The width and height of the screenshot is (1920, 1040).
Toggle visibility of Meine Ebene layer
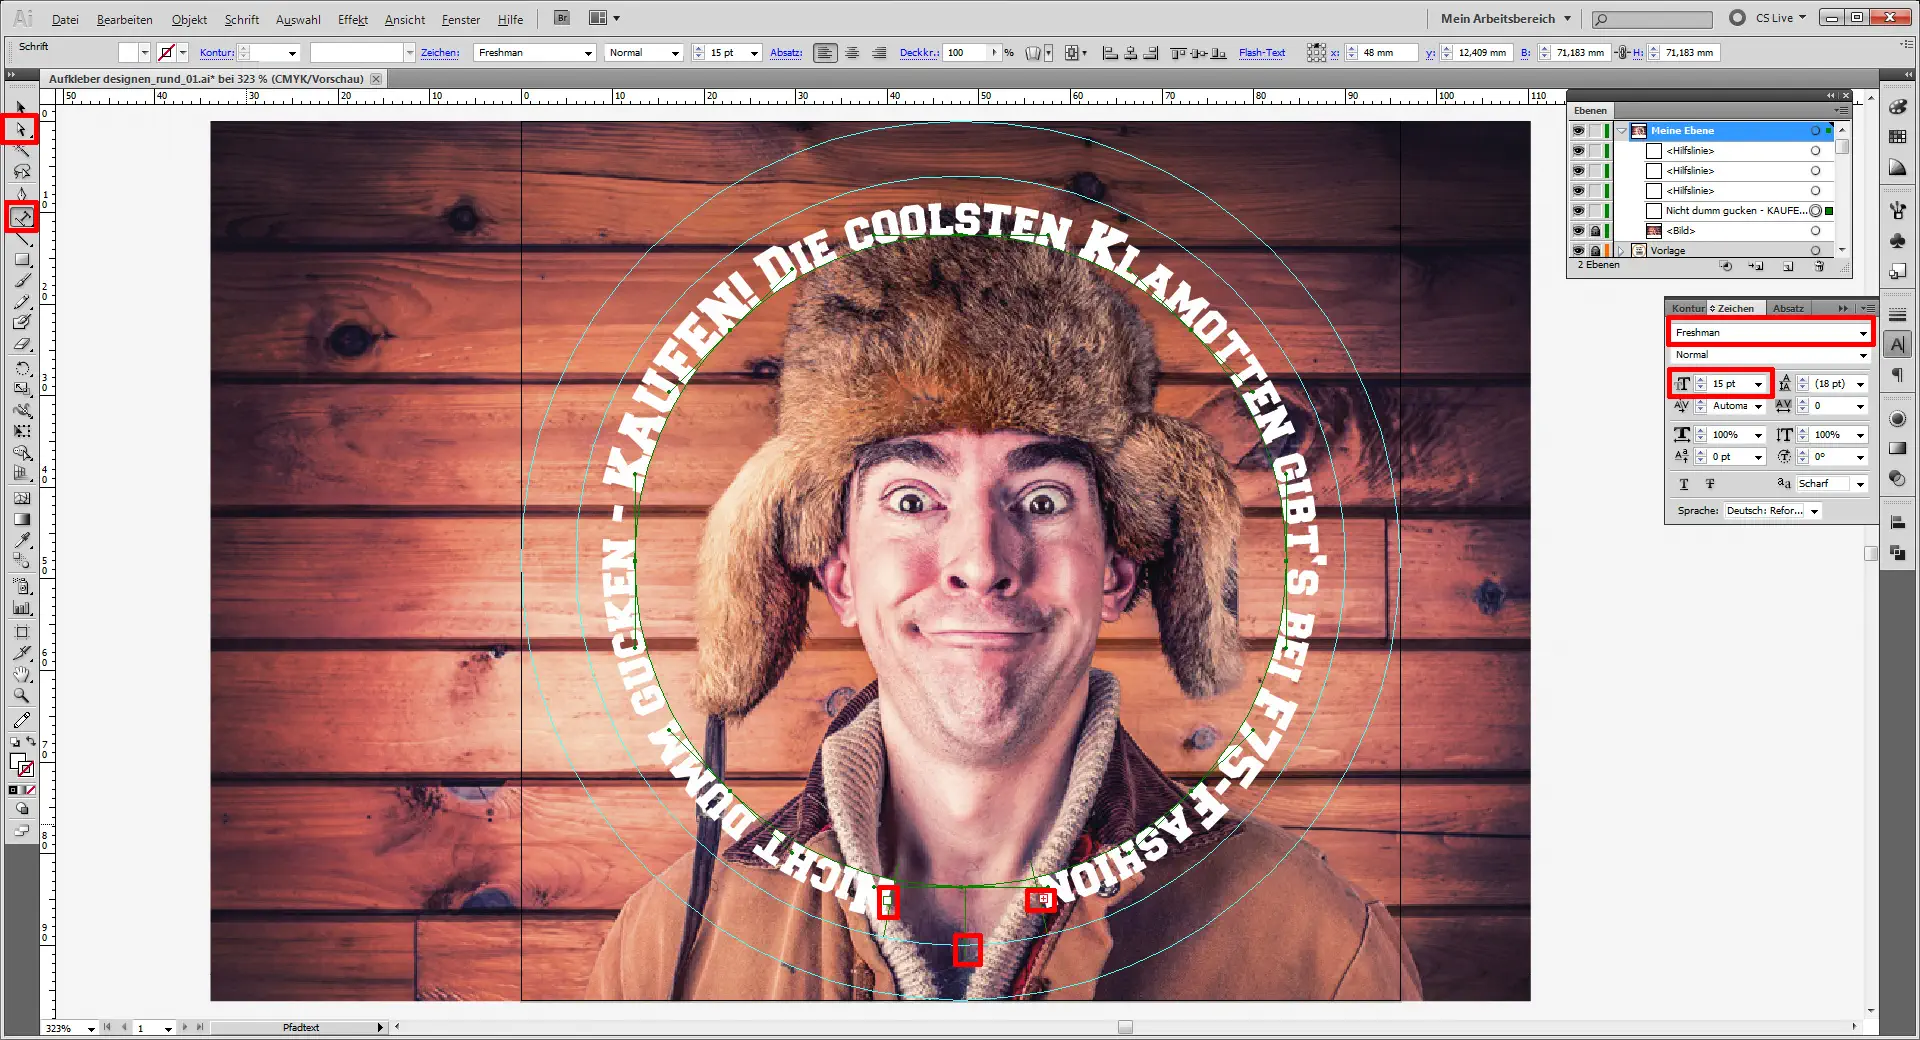tap(1578, 131)
